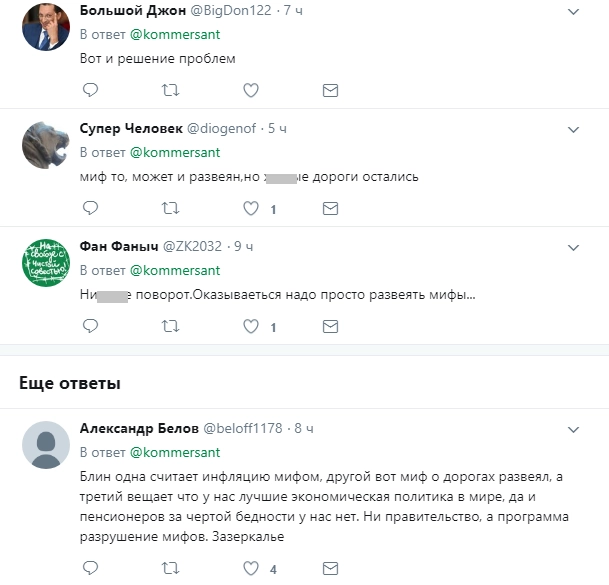The height and width of the screenshot is (585, 609).
Task: Reply to Александр Белов's tweet
Action: coord(90,568)
